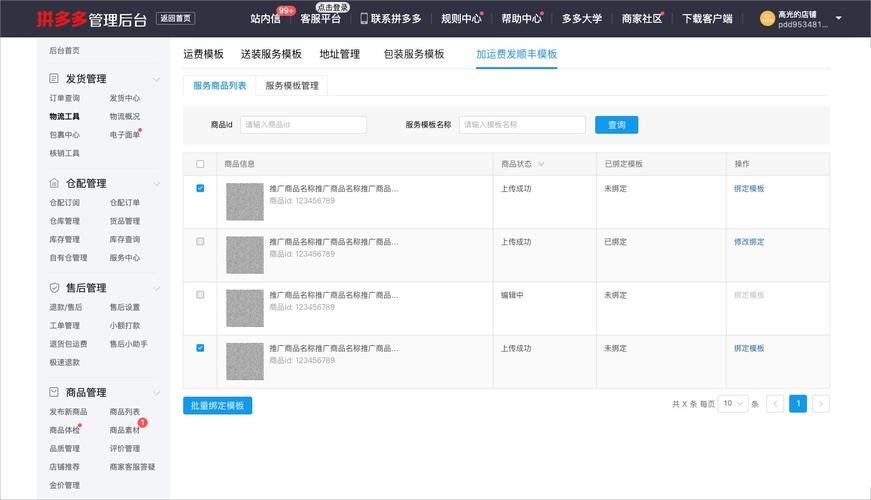Click the 商品管理 bag icon
The image size is (871, 500).
54,392
